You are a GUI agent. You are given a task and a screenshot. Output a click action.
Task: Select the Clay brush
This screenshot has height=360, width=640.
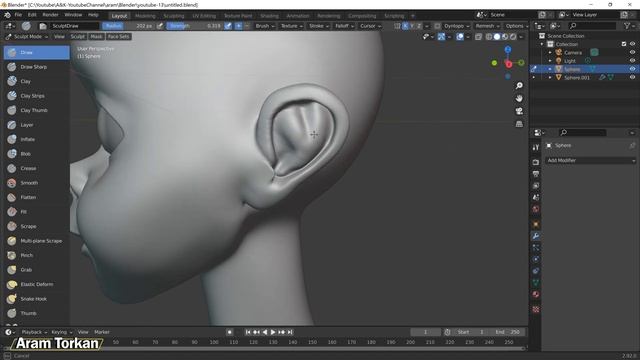pyautogui.click(x=36, y=81)
